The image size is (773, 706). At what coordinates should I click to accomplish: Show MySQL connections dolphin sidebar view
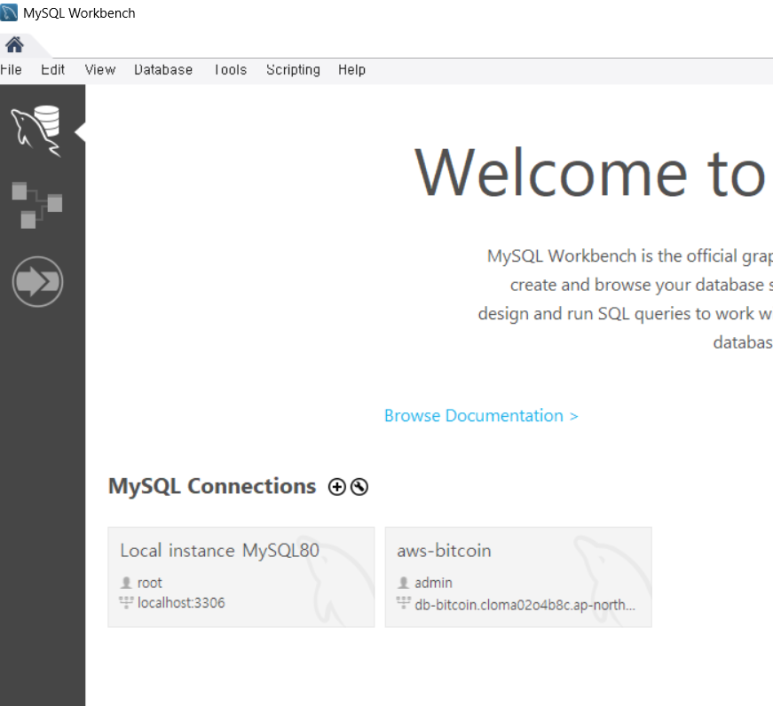pos(36,131)
